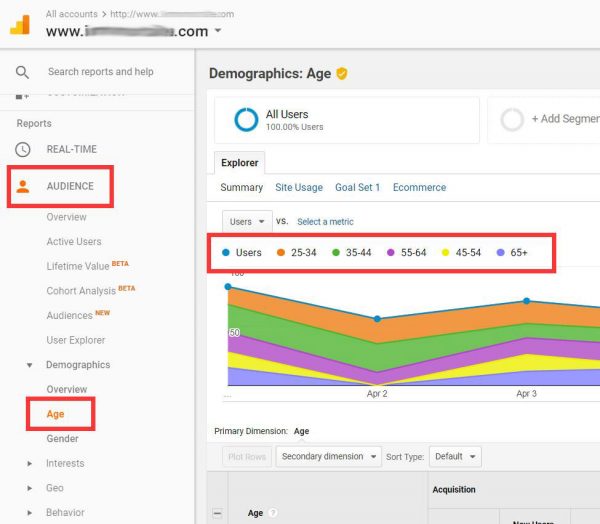The image size is (600, 524).
Task: Click the Google Analytics logo icon
Action: coord(20,25)
